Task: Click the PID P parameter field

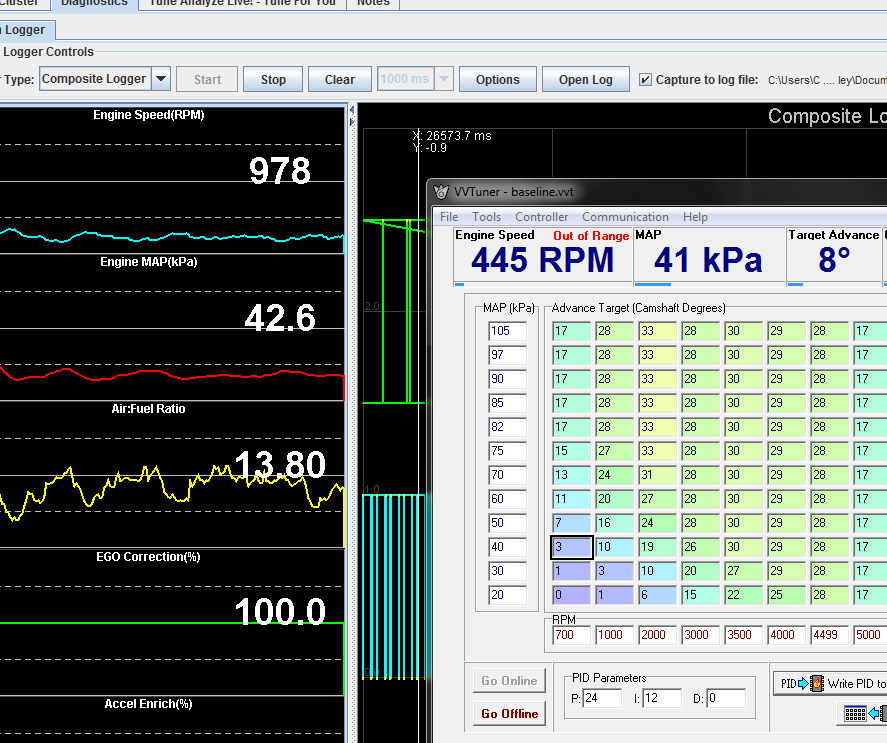Action: coord(601,699)
